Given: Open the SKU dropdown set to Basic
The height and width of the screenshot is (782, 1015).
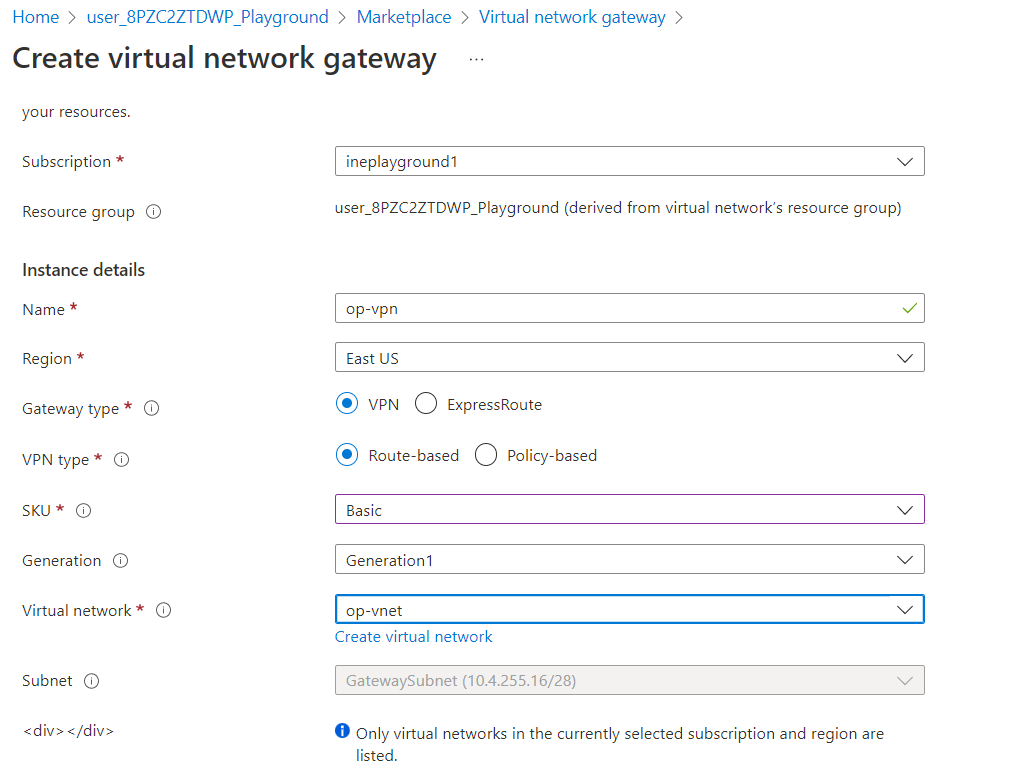Looking at the screenshot, I should [x=629, y=510].
